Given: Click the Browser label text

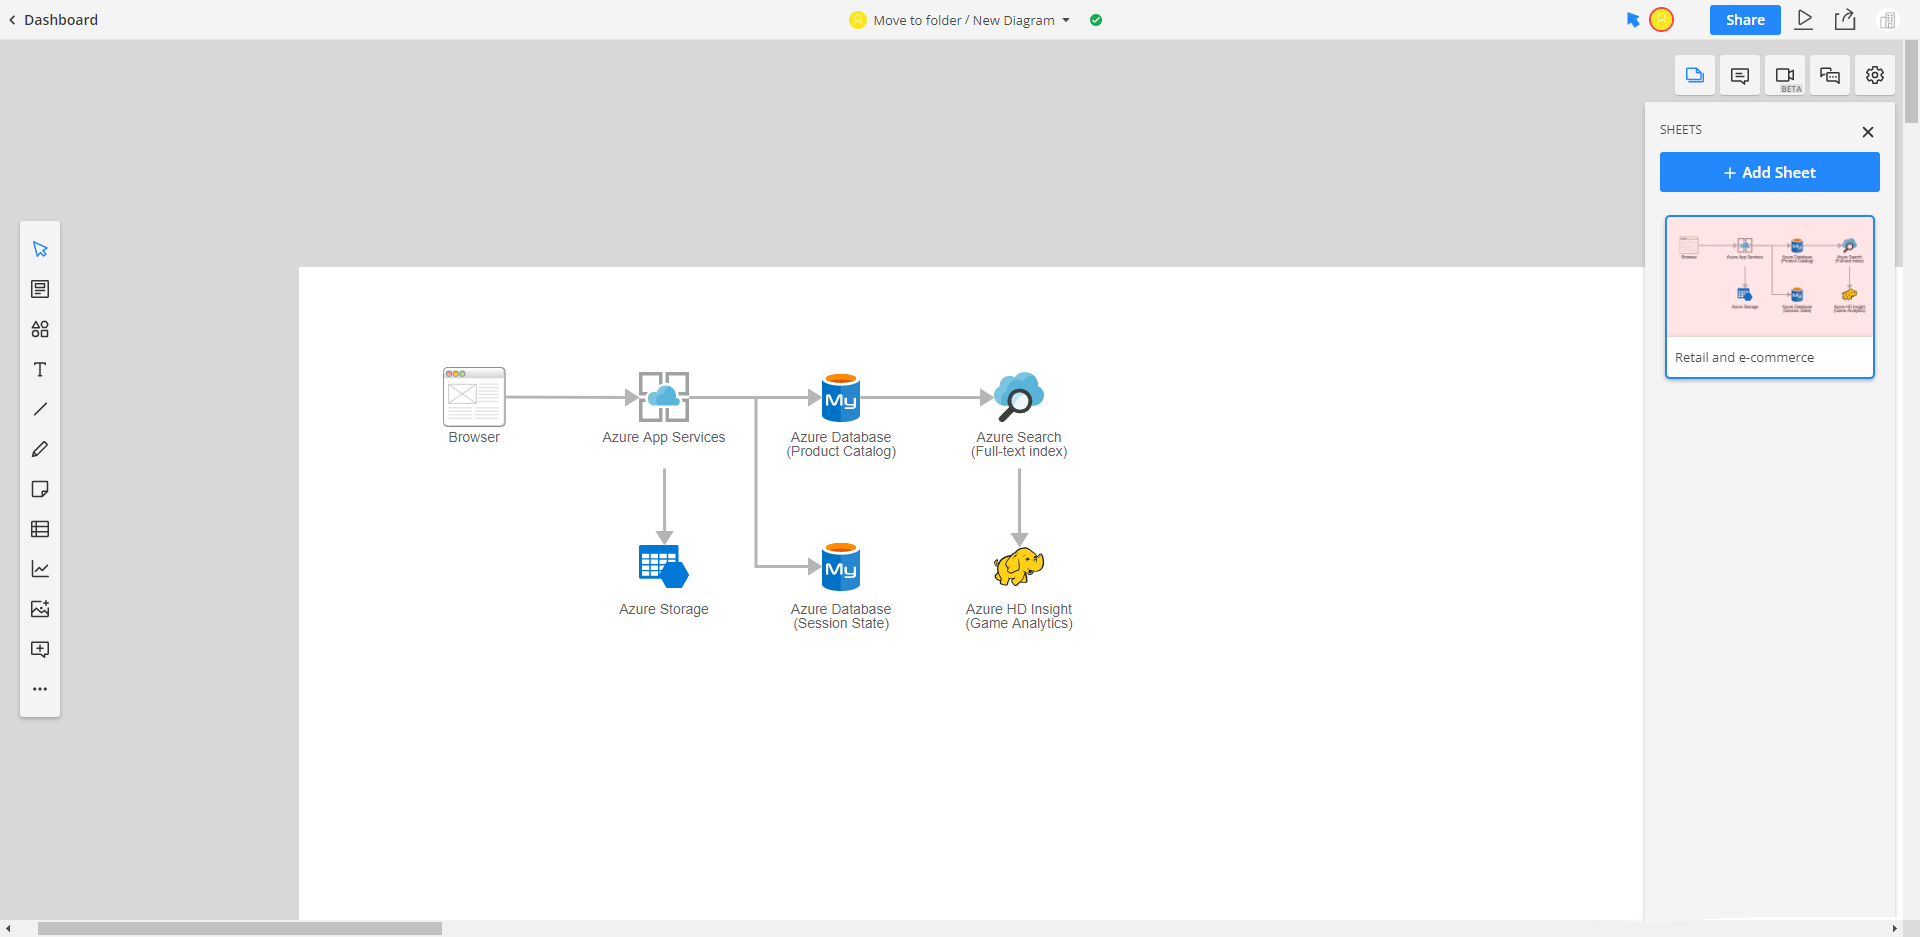Looking at the screenshot, I should [x=474, y=437].
